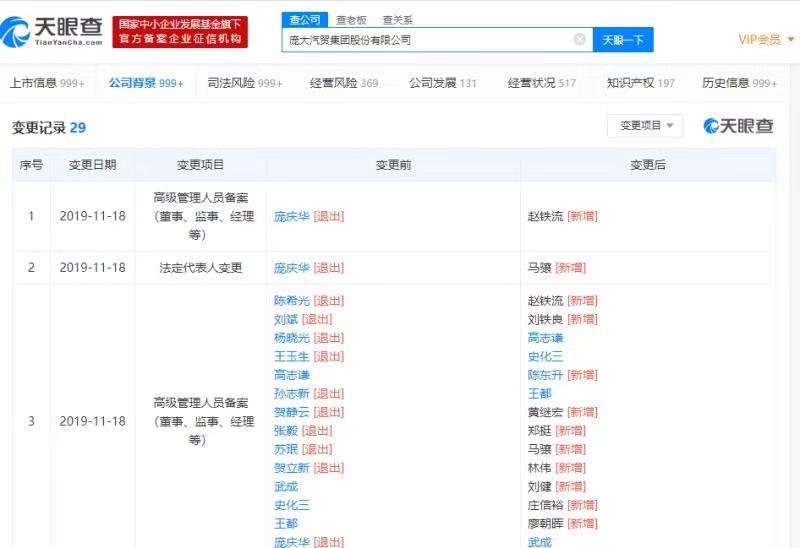
Task: Switch to the 查关系 search tab
Action: coord(397,19)
